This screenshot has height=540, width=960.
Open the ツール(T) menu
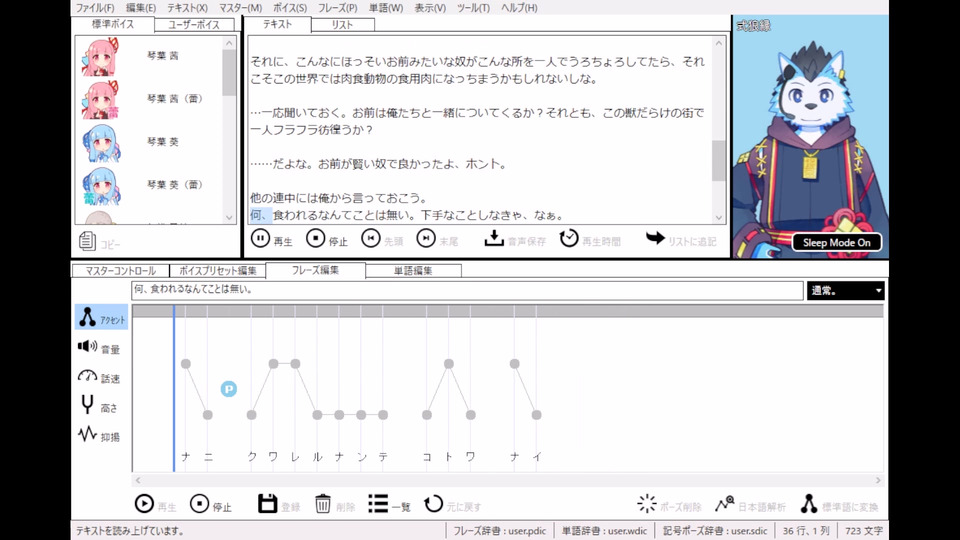click(473, 8)
